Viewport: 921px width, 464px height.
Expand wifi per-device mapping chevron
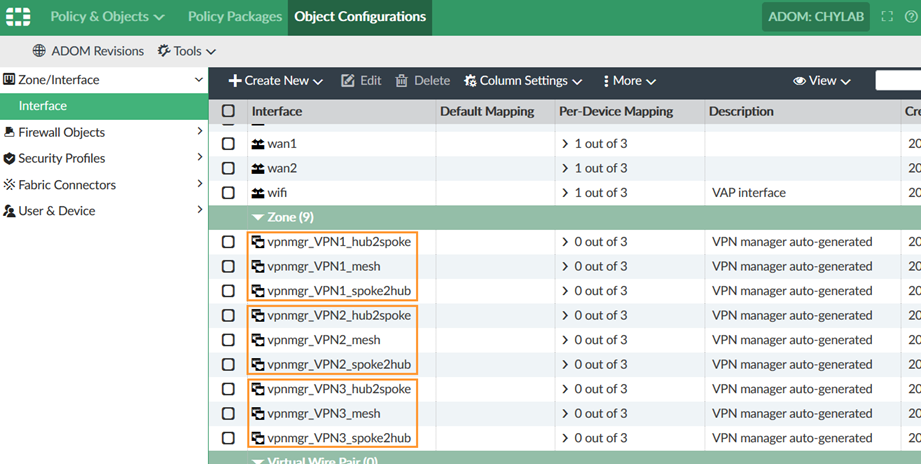[x=565, y=193]
